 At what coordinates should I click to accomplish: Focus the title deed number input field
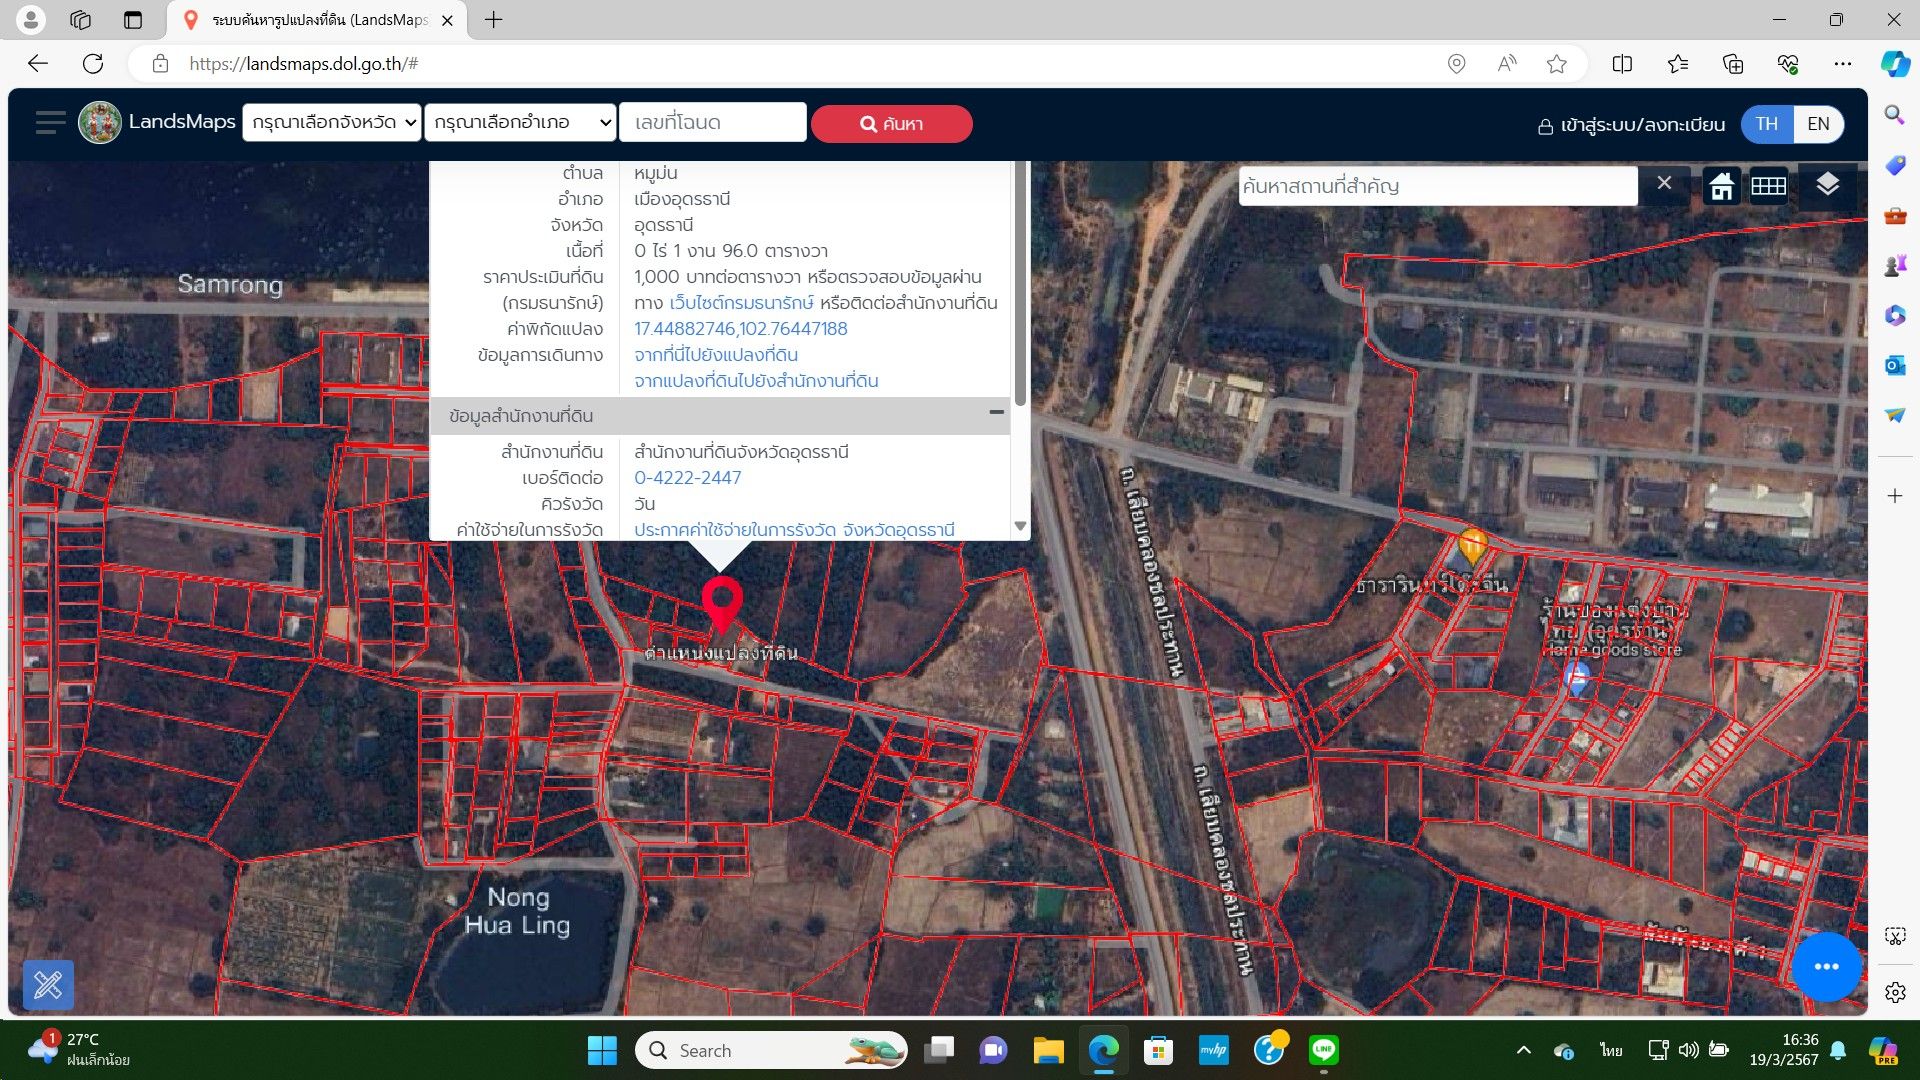(x=713, y=123)
